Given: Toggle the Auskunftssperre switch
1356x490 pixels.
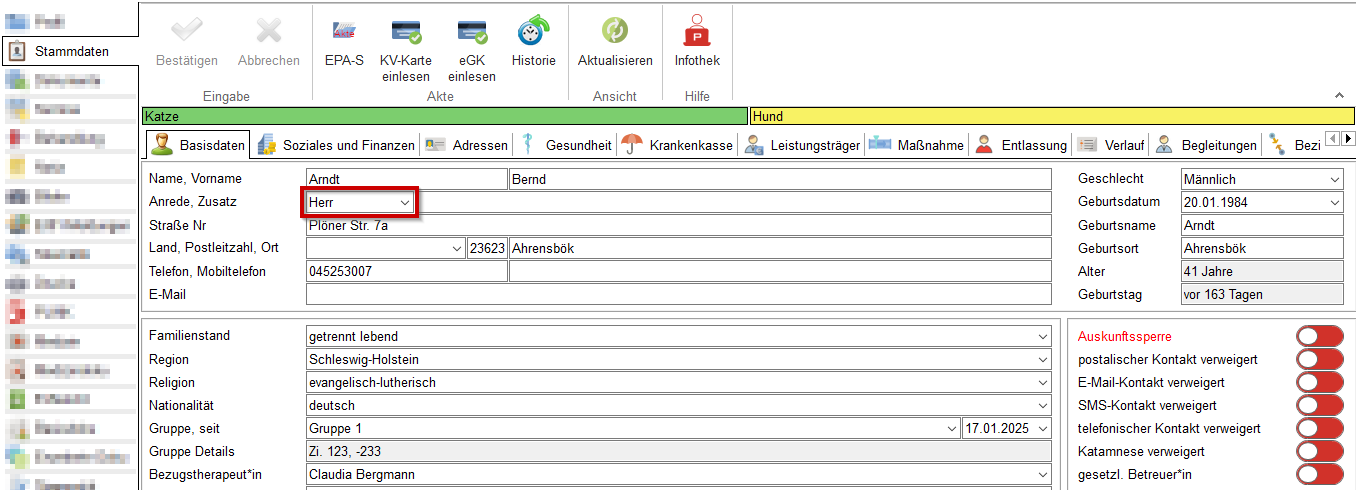Looking at the screenshot, I should [x=1319, y=337].
